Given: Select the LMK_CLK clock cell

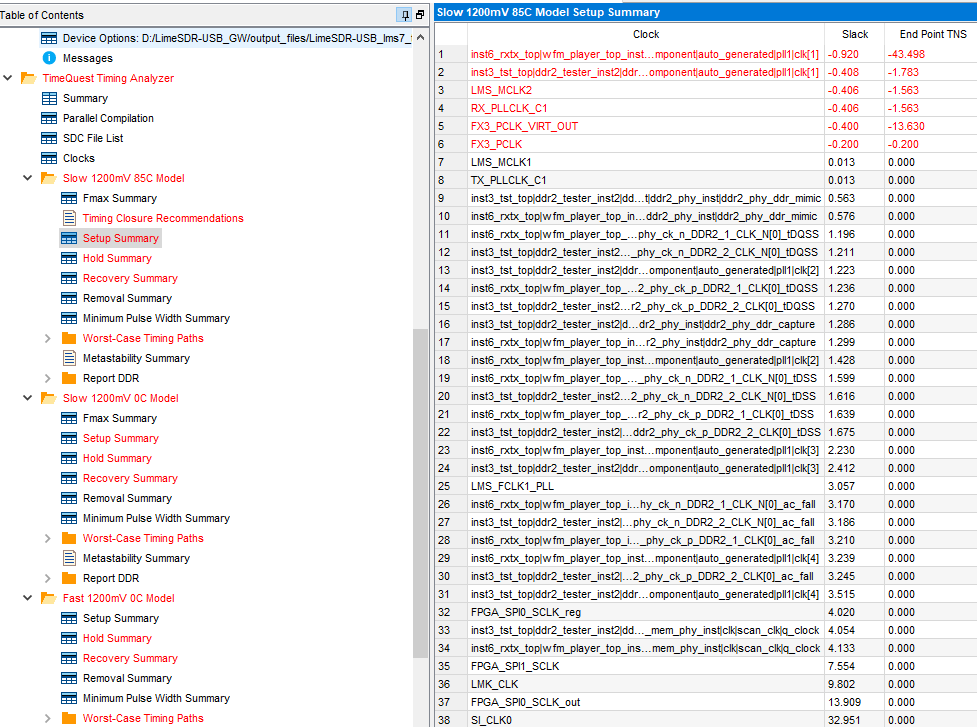Looking at the screenshot, I should pos(646,684).
